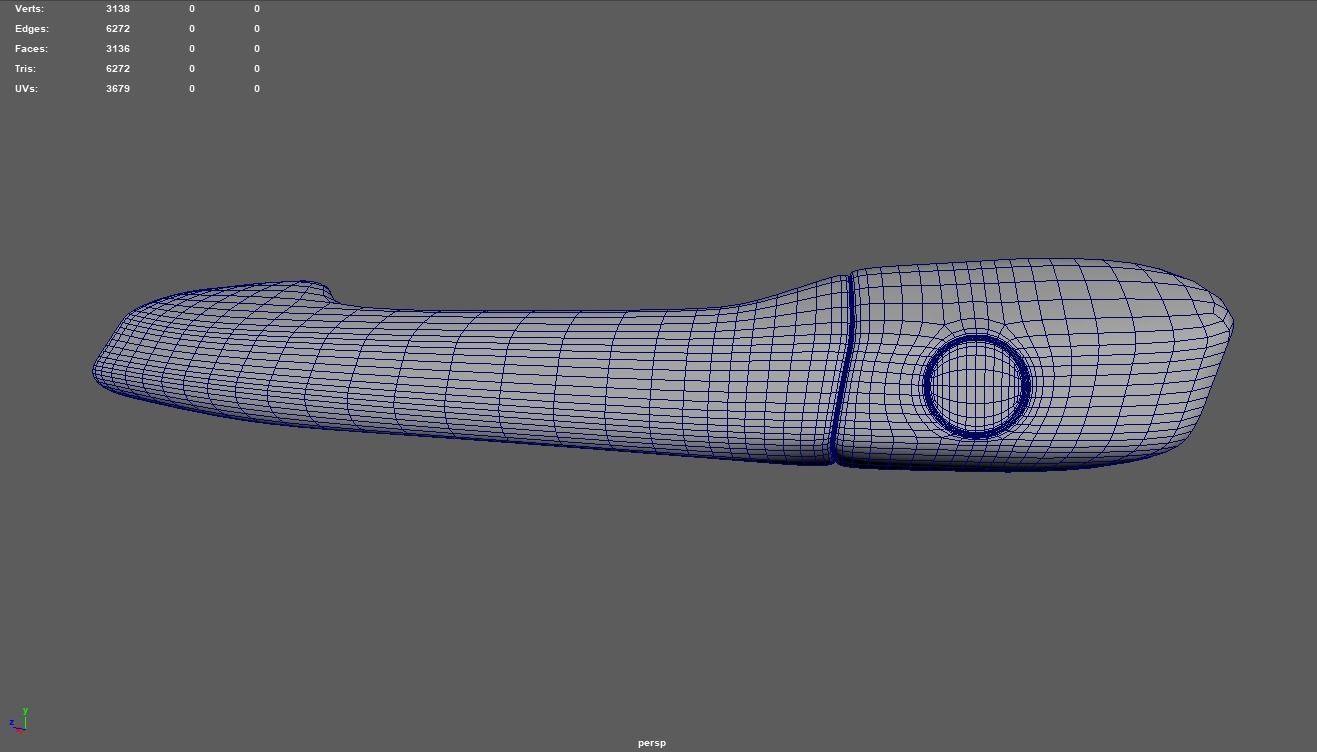The height and width of the screenshot is (752, 1317).
Task: Click the view axis orientation gizmo
Action: 18,721
